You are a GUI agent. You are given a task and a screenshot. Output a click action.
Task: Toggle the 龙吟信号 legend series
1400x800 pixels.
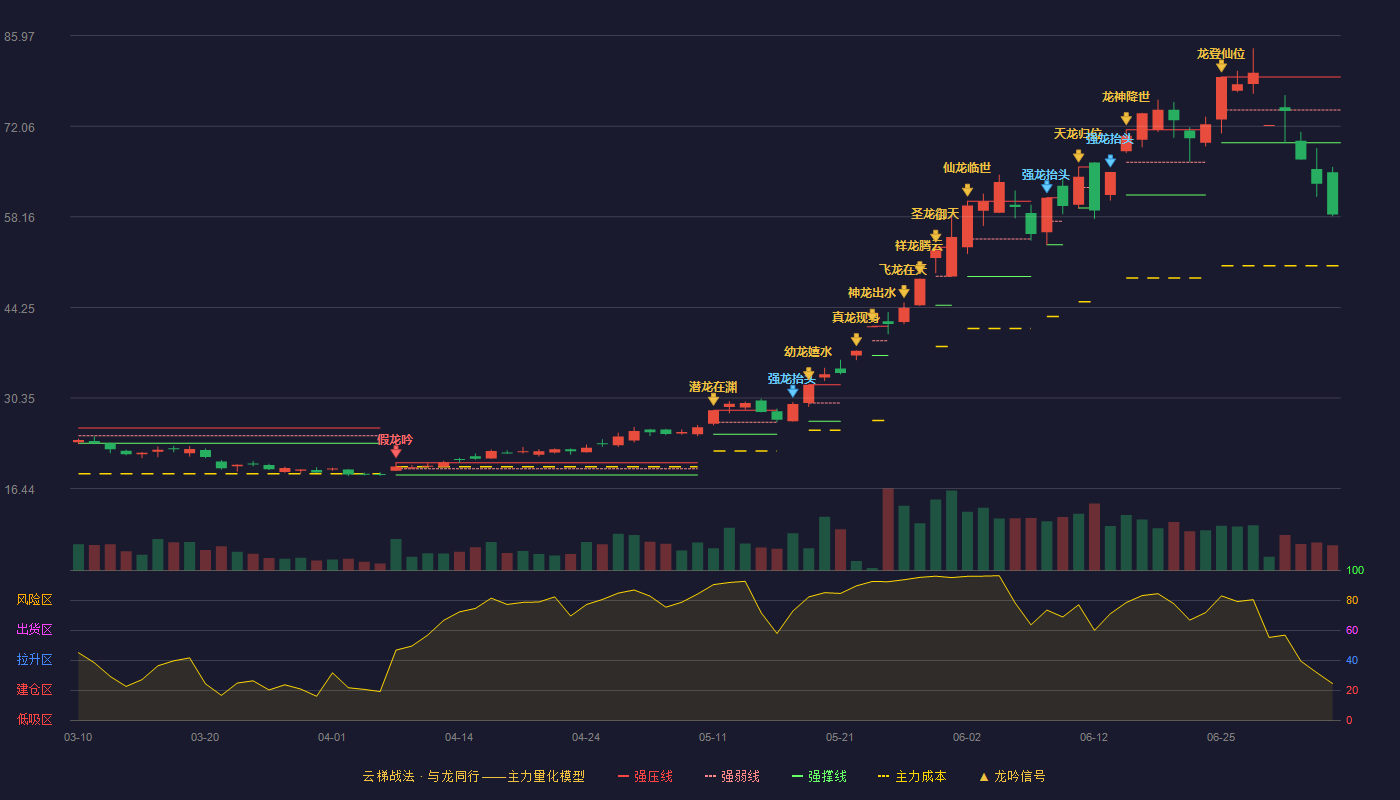(x=1012, y=776)
